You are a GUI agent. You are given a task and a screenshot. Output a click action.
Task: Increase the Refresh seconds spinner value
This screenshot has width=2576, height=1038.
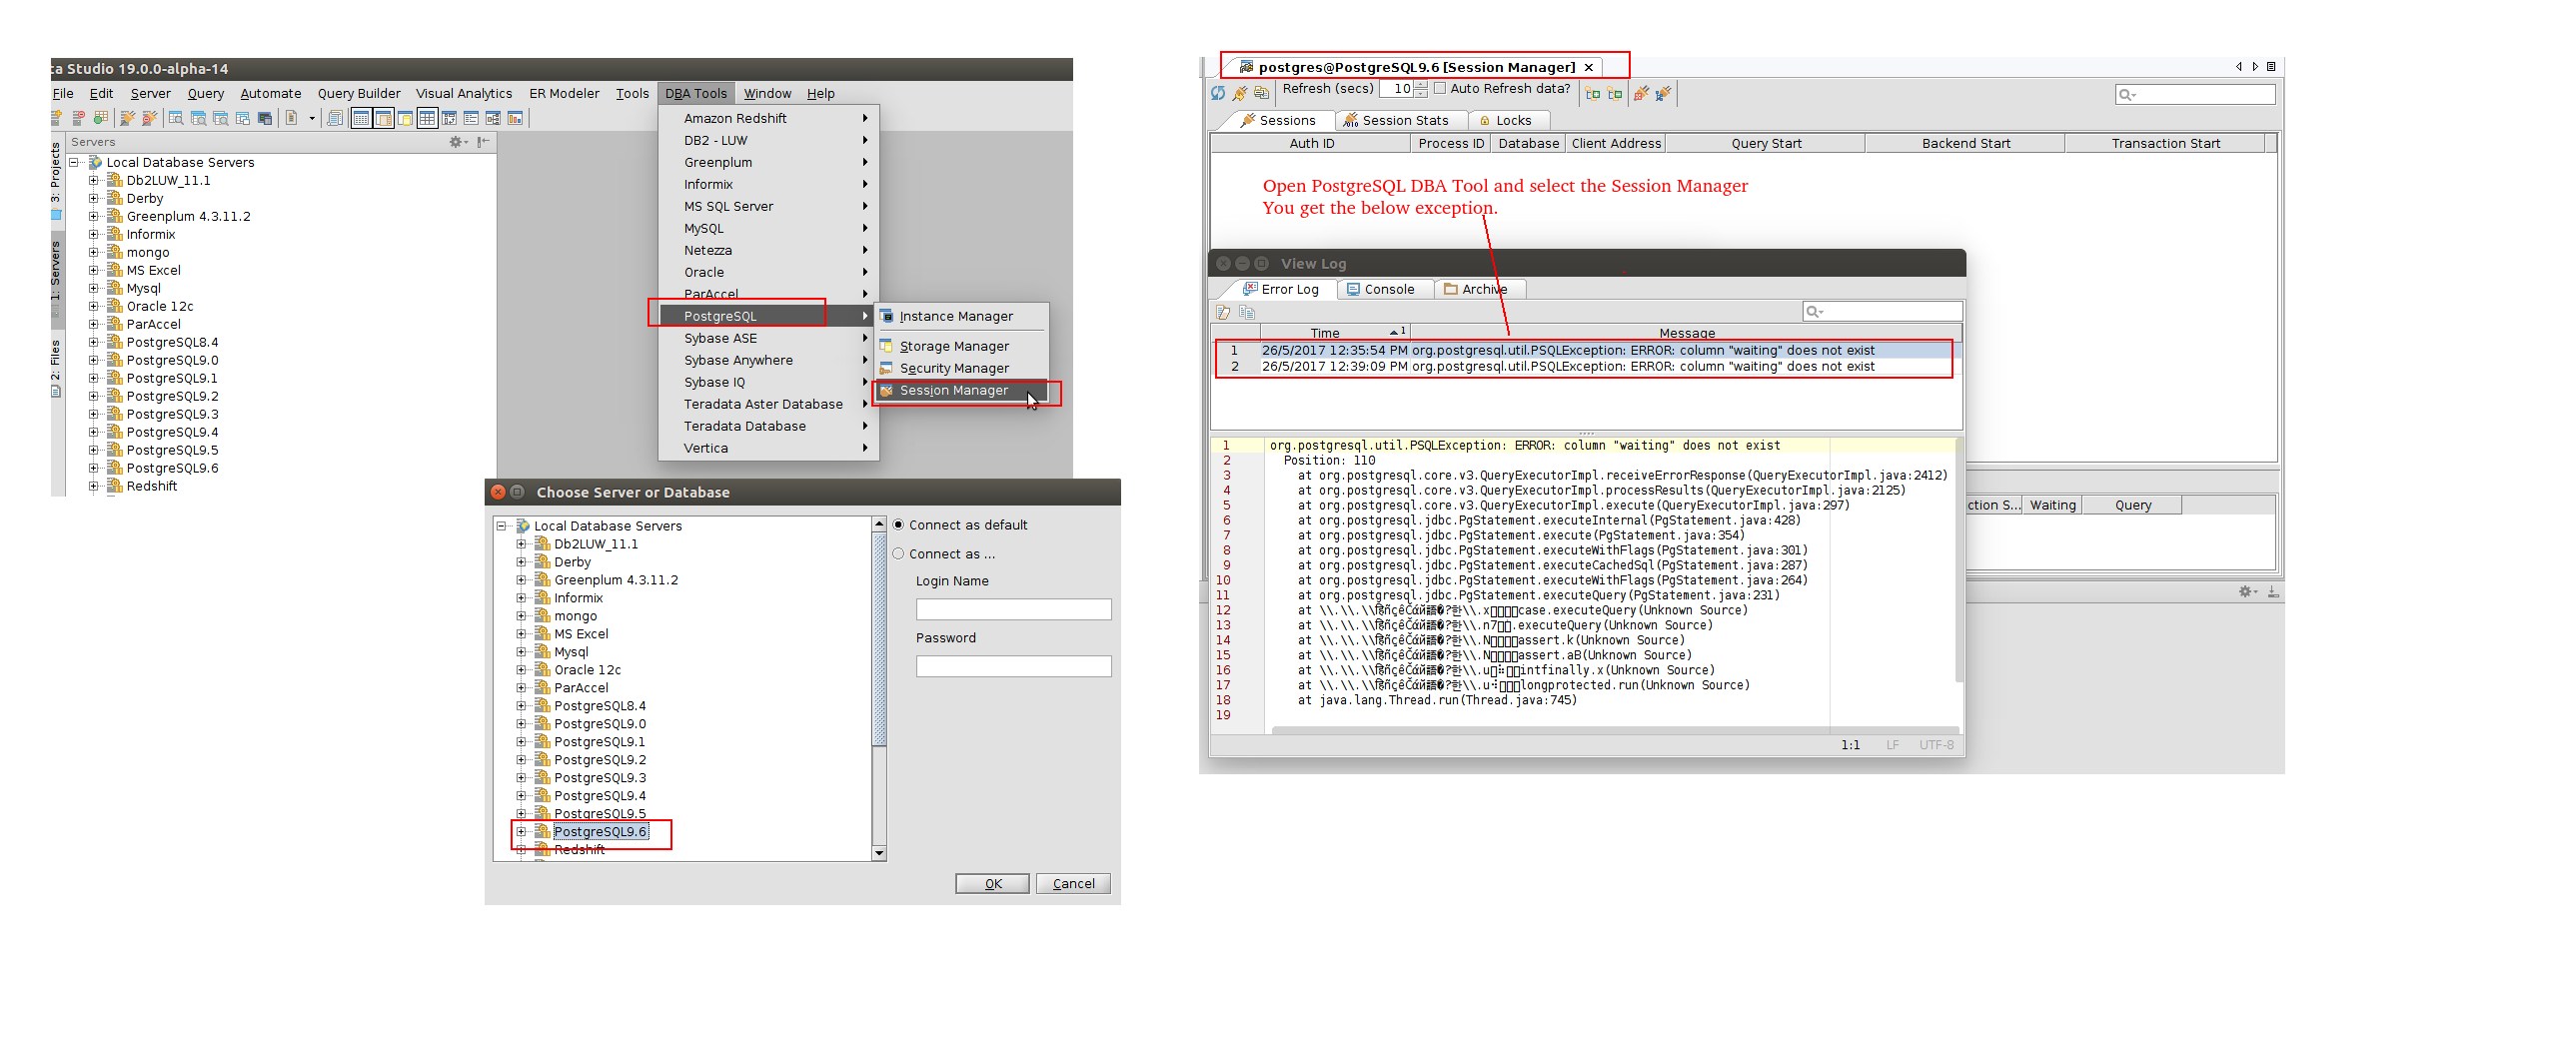1421,84
